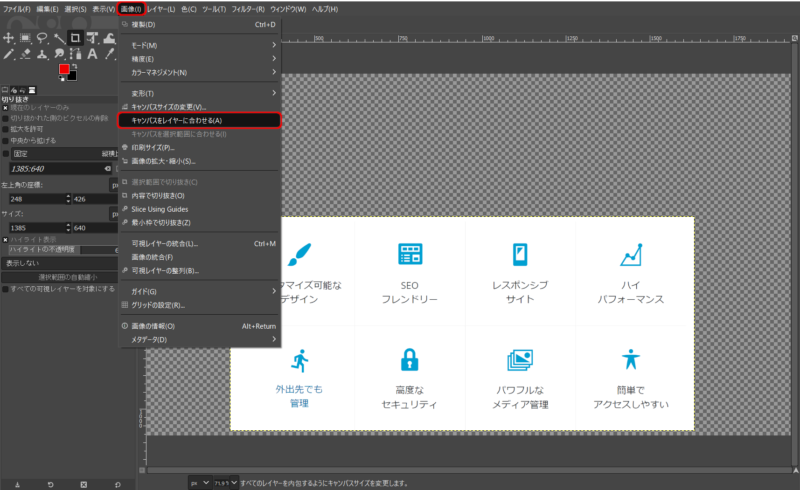Expand the 変形(T) submenu

[199, 93]
